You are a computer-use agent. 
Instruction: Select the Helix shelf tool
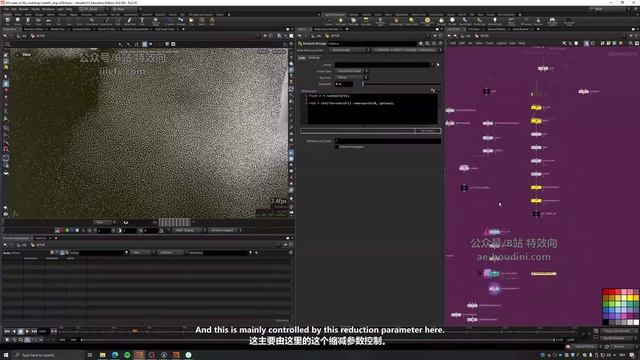[212, 21]
